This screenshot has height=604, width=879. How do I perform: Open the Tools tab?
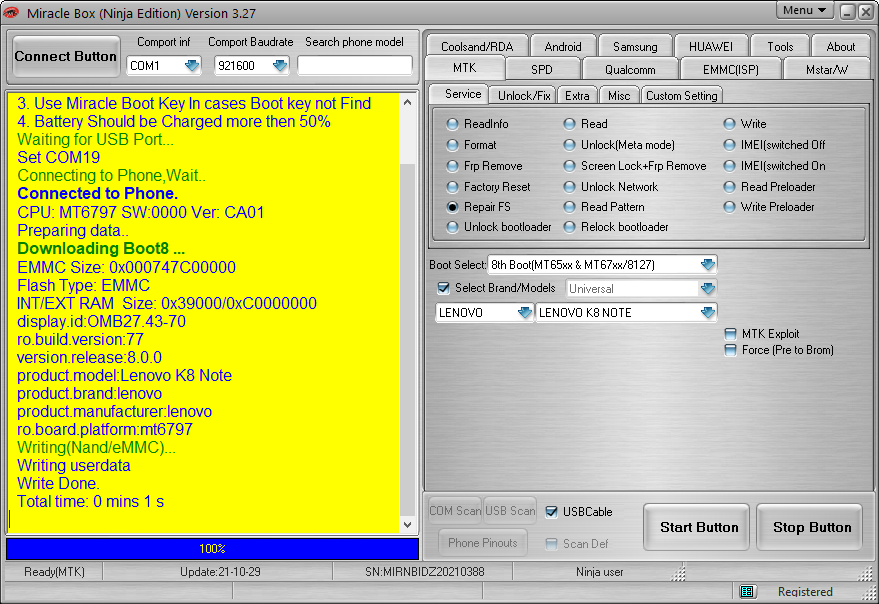(780, 47)
